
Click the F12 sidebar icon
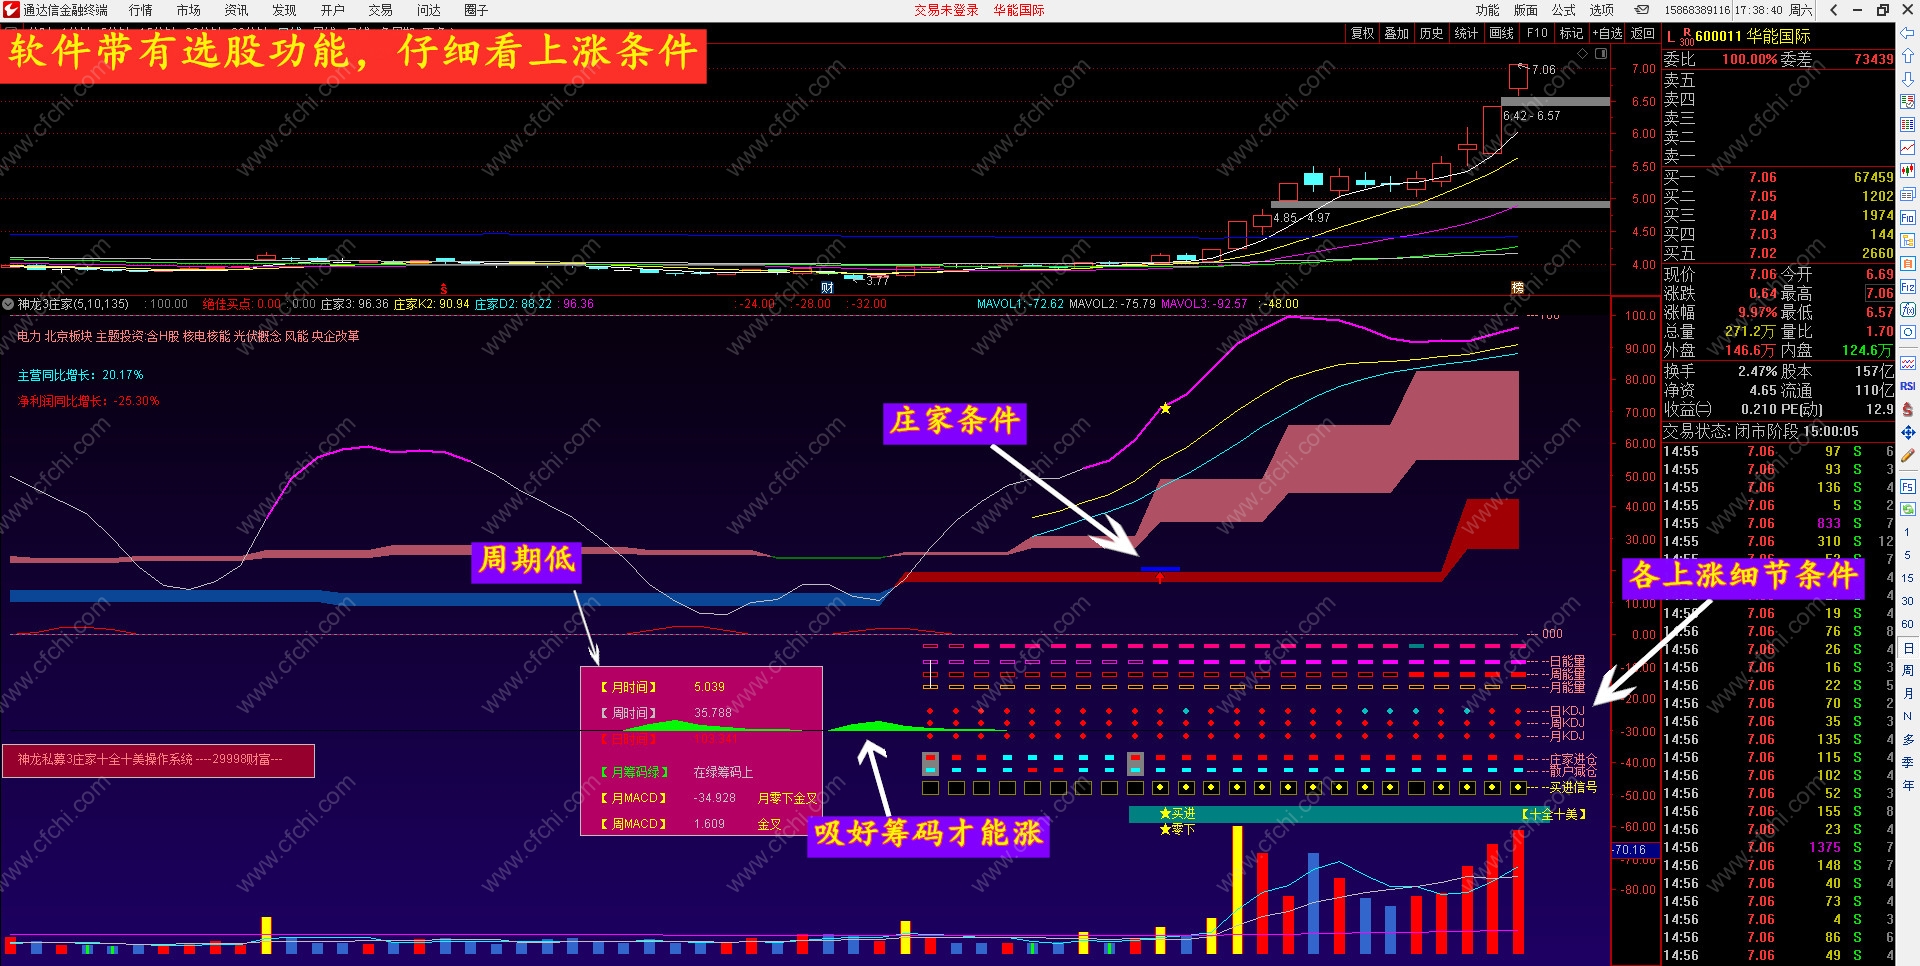[x=1908, y=287]
